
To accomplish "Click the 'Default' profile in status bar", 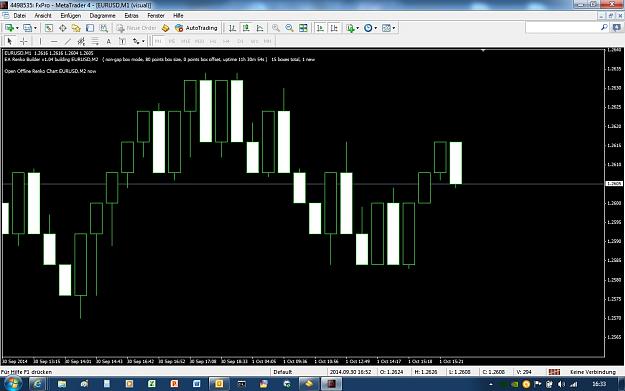I will (283, 372).
